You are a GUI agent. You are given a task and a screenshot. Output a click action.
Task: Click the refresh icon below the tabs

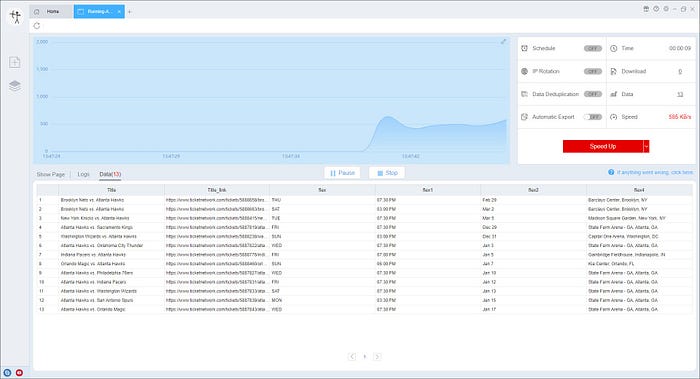37,26
